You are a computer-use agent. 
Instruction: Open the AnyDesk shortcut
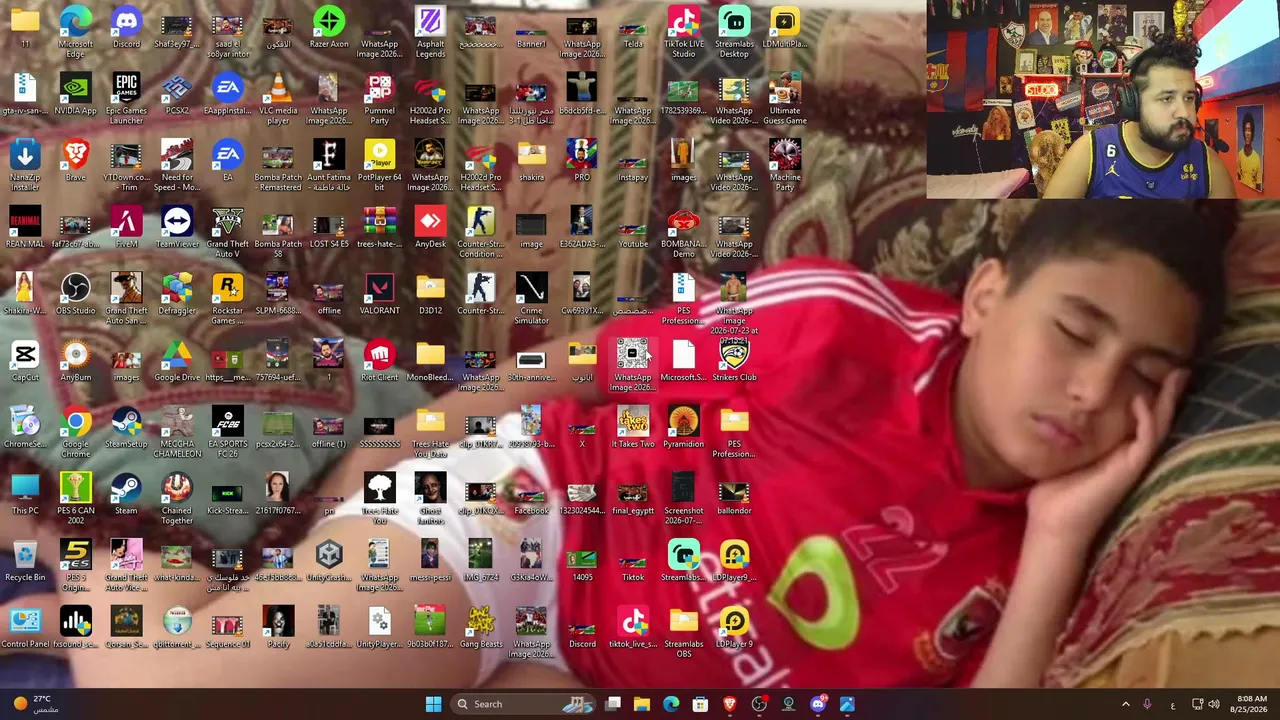(x=430, y=228)
